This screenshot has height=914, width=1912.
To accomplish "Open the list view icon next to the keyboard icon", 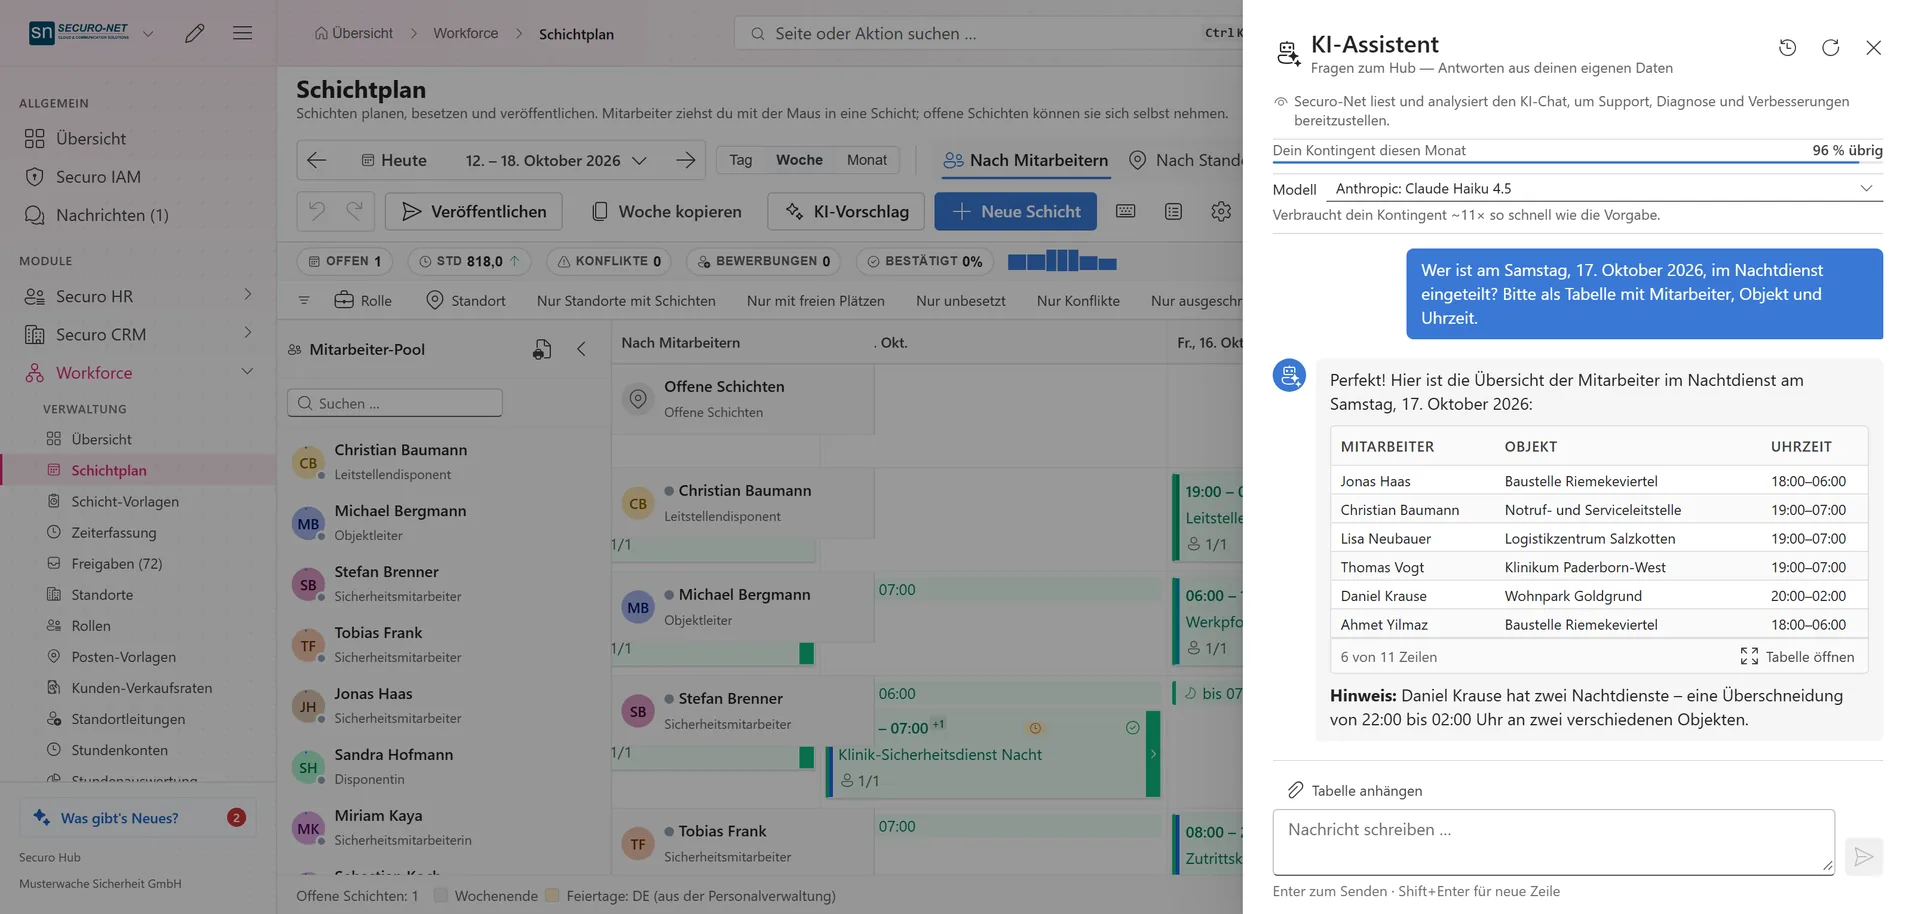I will tap(1173, 211).
